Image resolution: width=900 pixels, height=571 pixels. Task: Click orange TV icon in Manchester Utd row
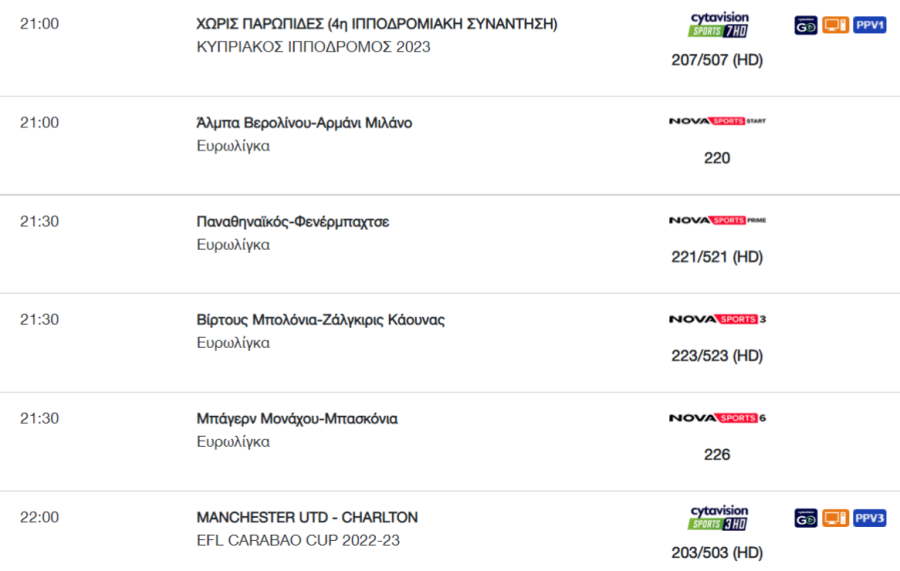[x=835, y=518]
